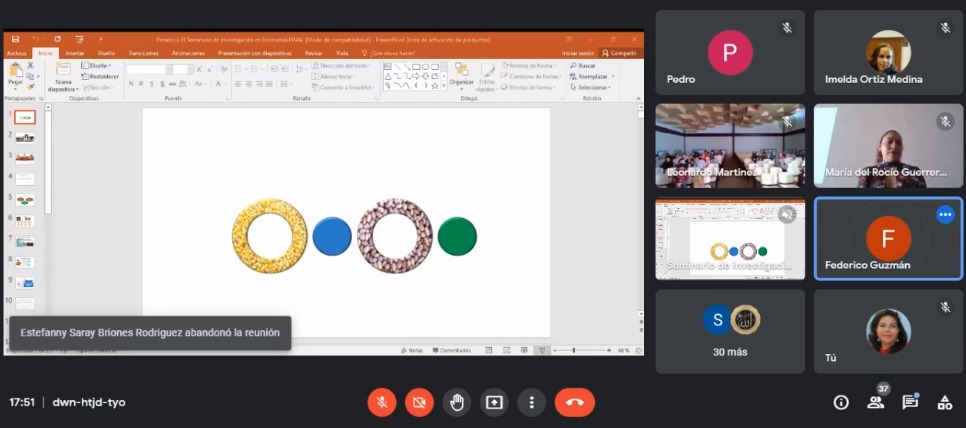Open more options three-dot menu
966x428 pixels.
click(531, 402)
